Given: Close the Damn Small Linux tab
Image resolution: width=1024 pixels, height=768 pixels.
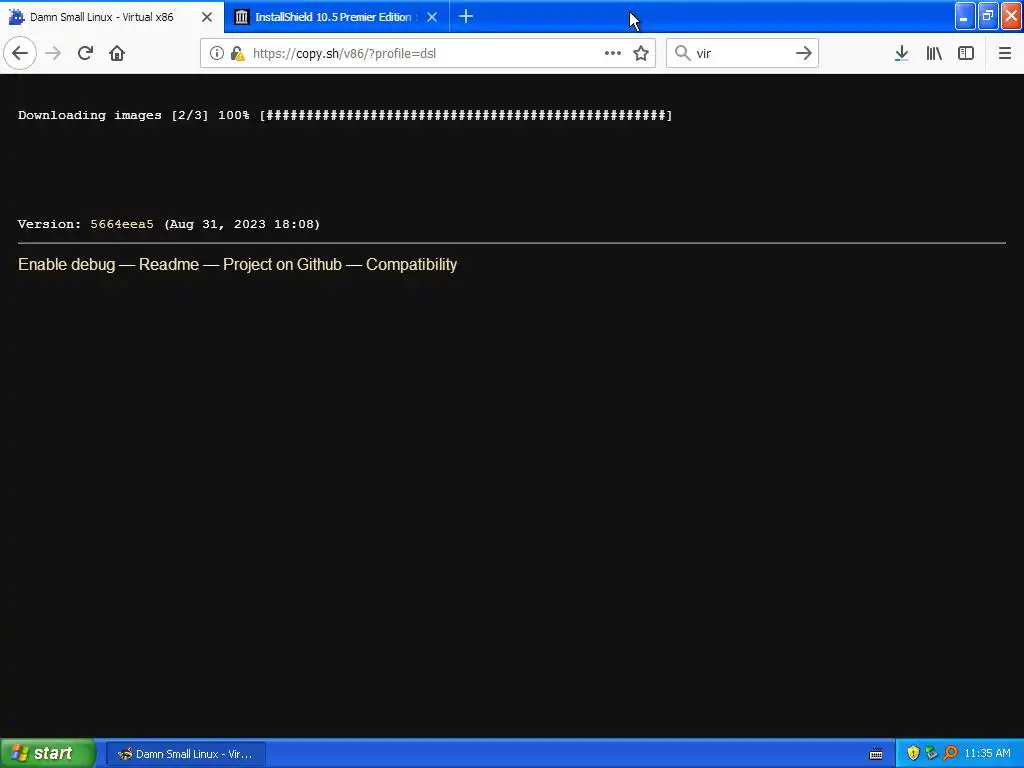Looking at the screenshot, I should coord(207,17).
